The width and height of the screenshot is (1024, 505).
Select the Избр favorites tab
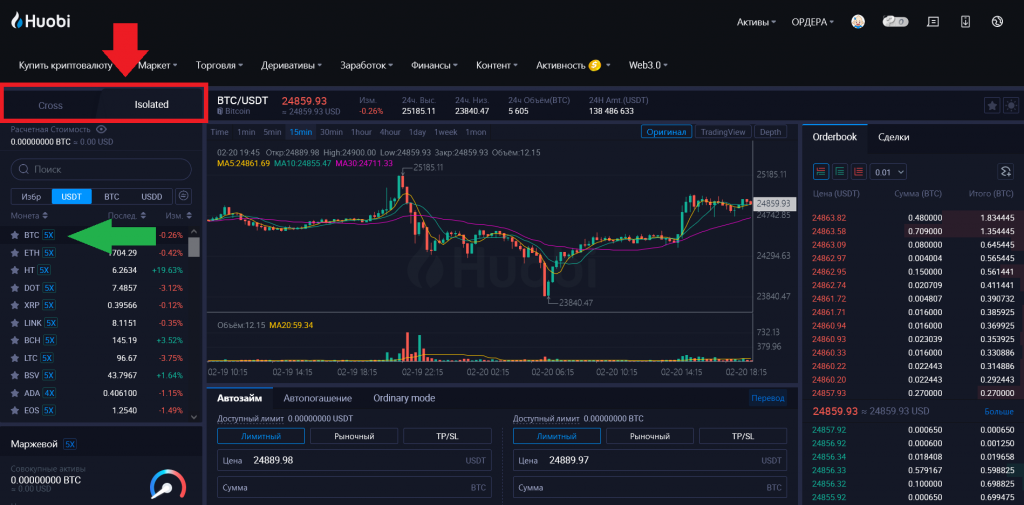click(31, 196)
